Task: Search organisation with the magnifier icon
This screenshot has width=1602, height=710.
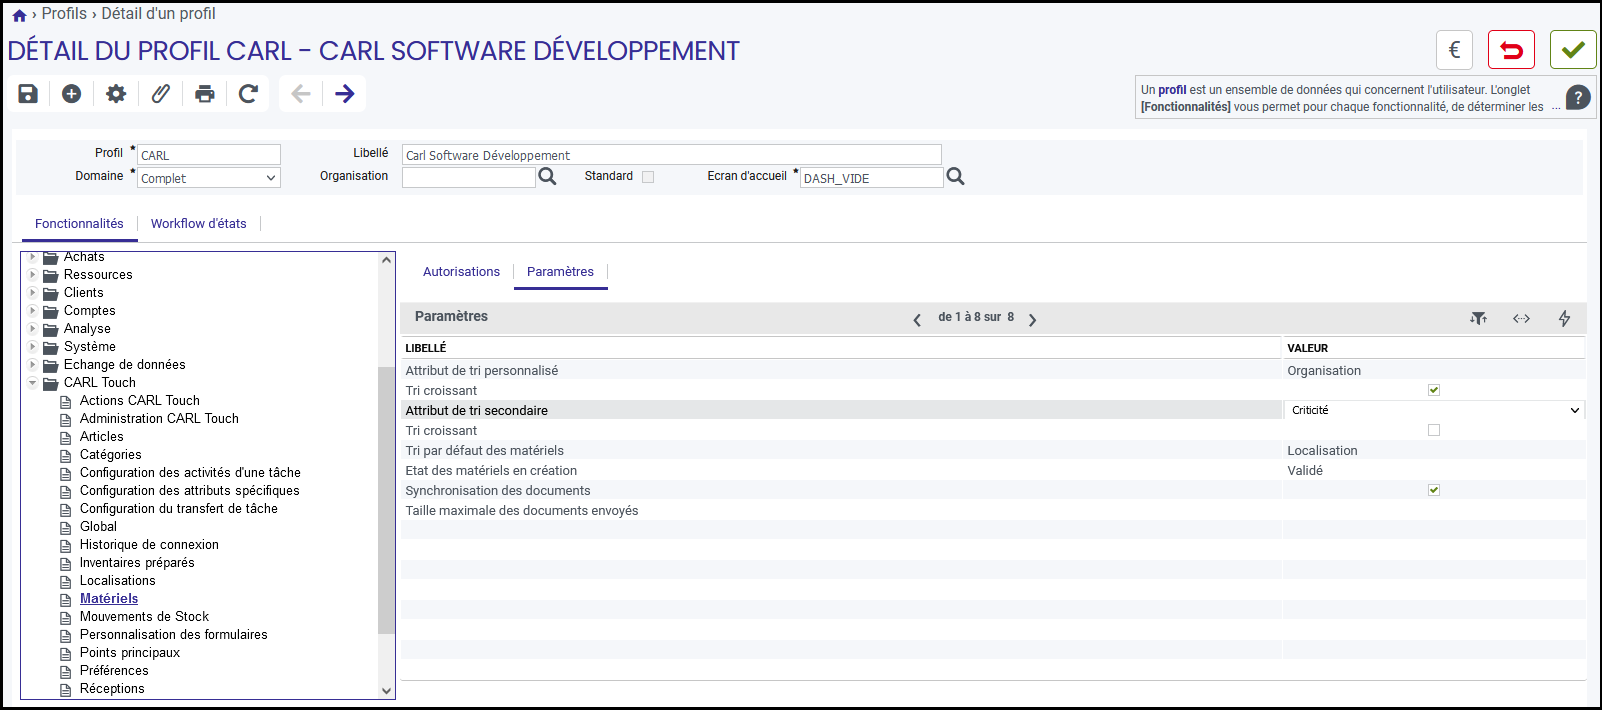Action: [547, 177]
